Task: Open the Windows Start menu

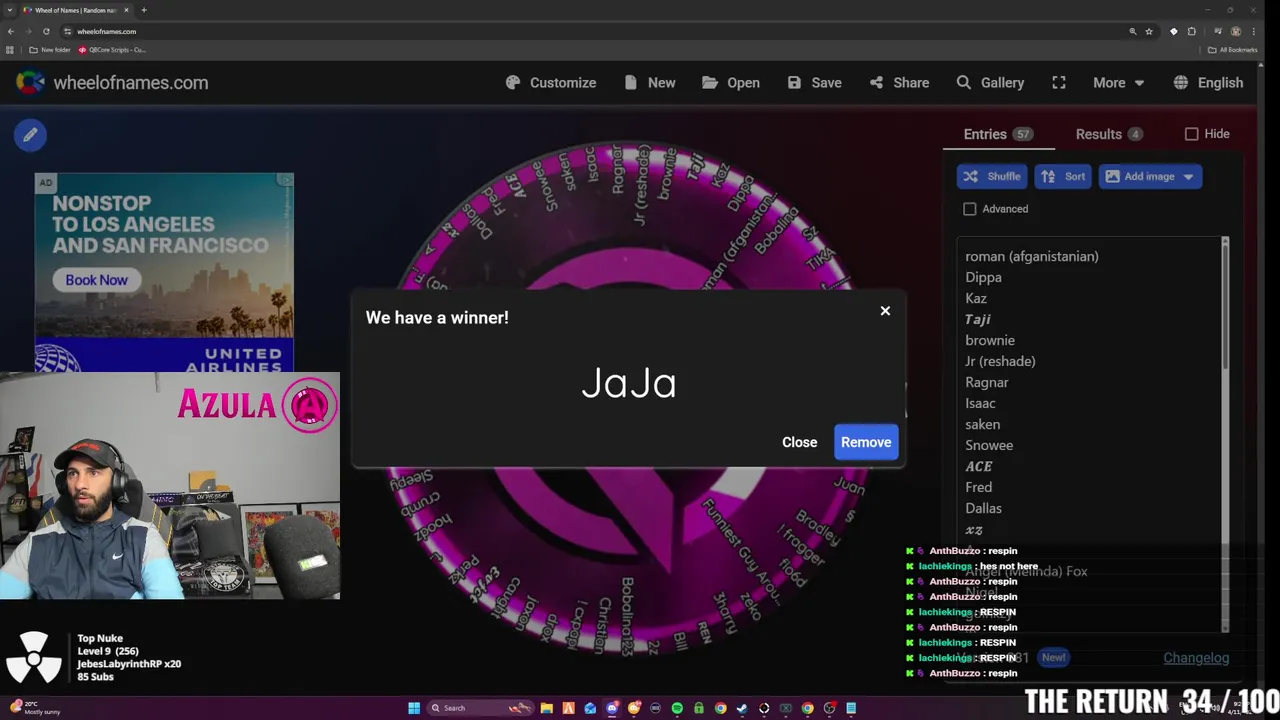Action: coord(414,708)
